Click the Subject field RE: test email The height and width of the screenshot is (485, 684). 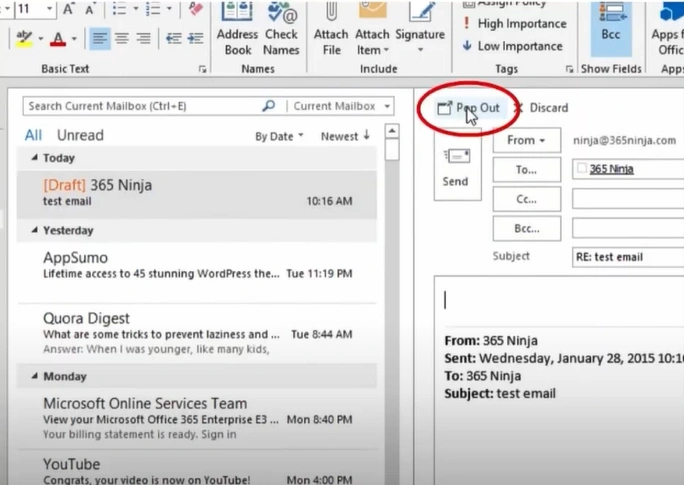[x=628, y=257]
